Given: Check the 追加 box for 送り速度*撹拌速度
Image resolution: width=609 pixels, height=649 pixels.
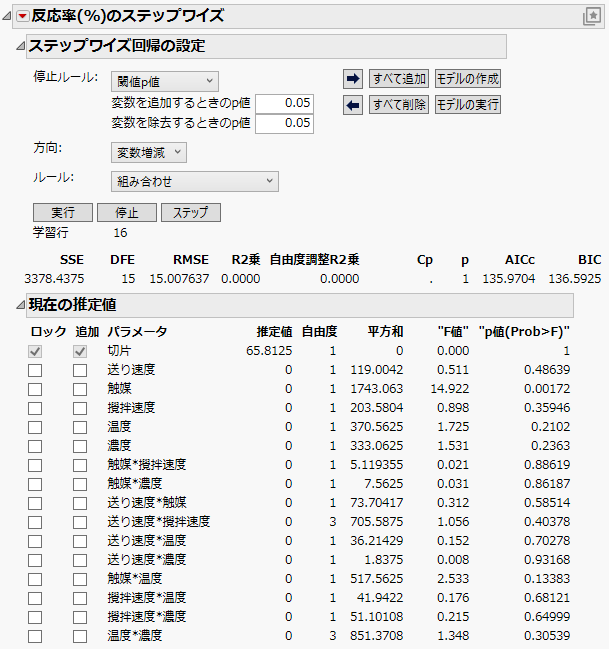Looking at the screenshot, I should 80,522.
